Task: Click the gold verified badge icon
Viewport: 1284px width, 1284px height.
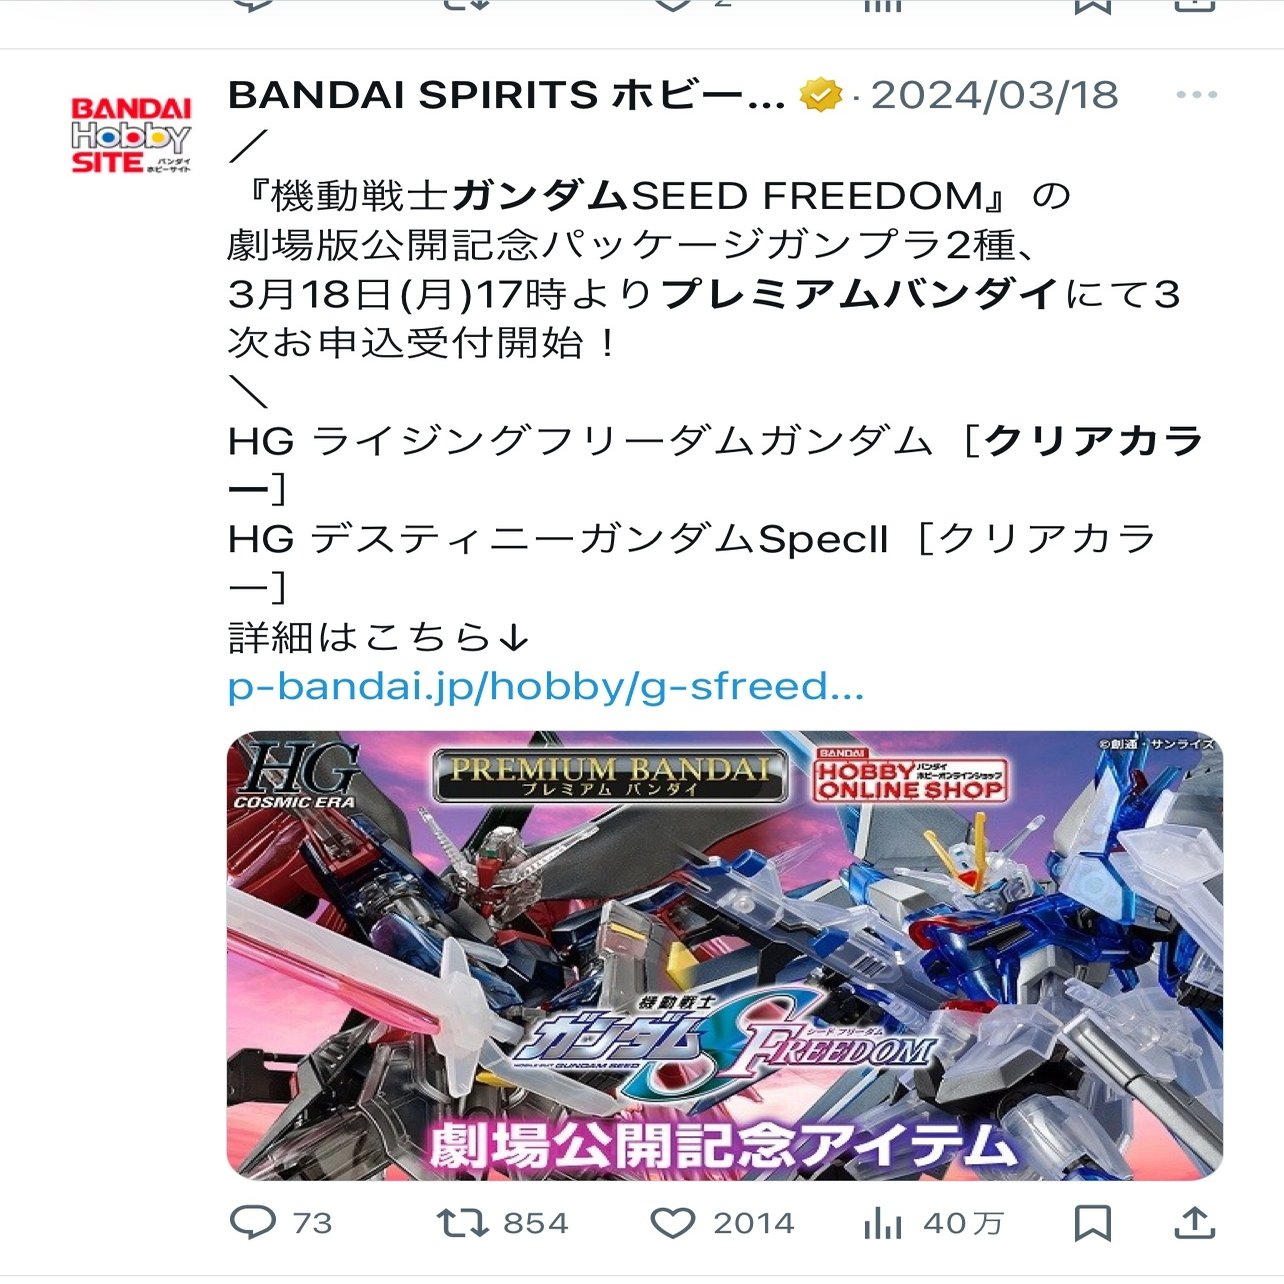Action: (821, 95)
